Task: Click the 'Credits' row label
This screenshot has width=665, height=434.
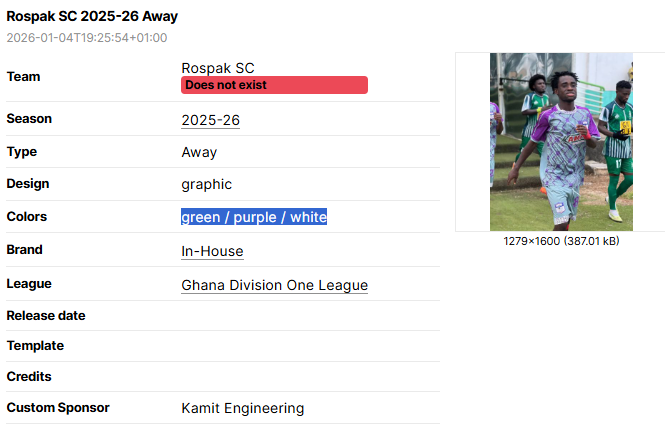Action: 29,377
